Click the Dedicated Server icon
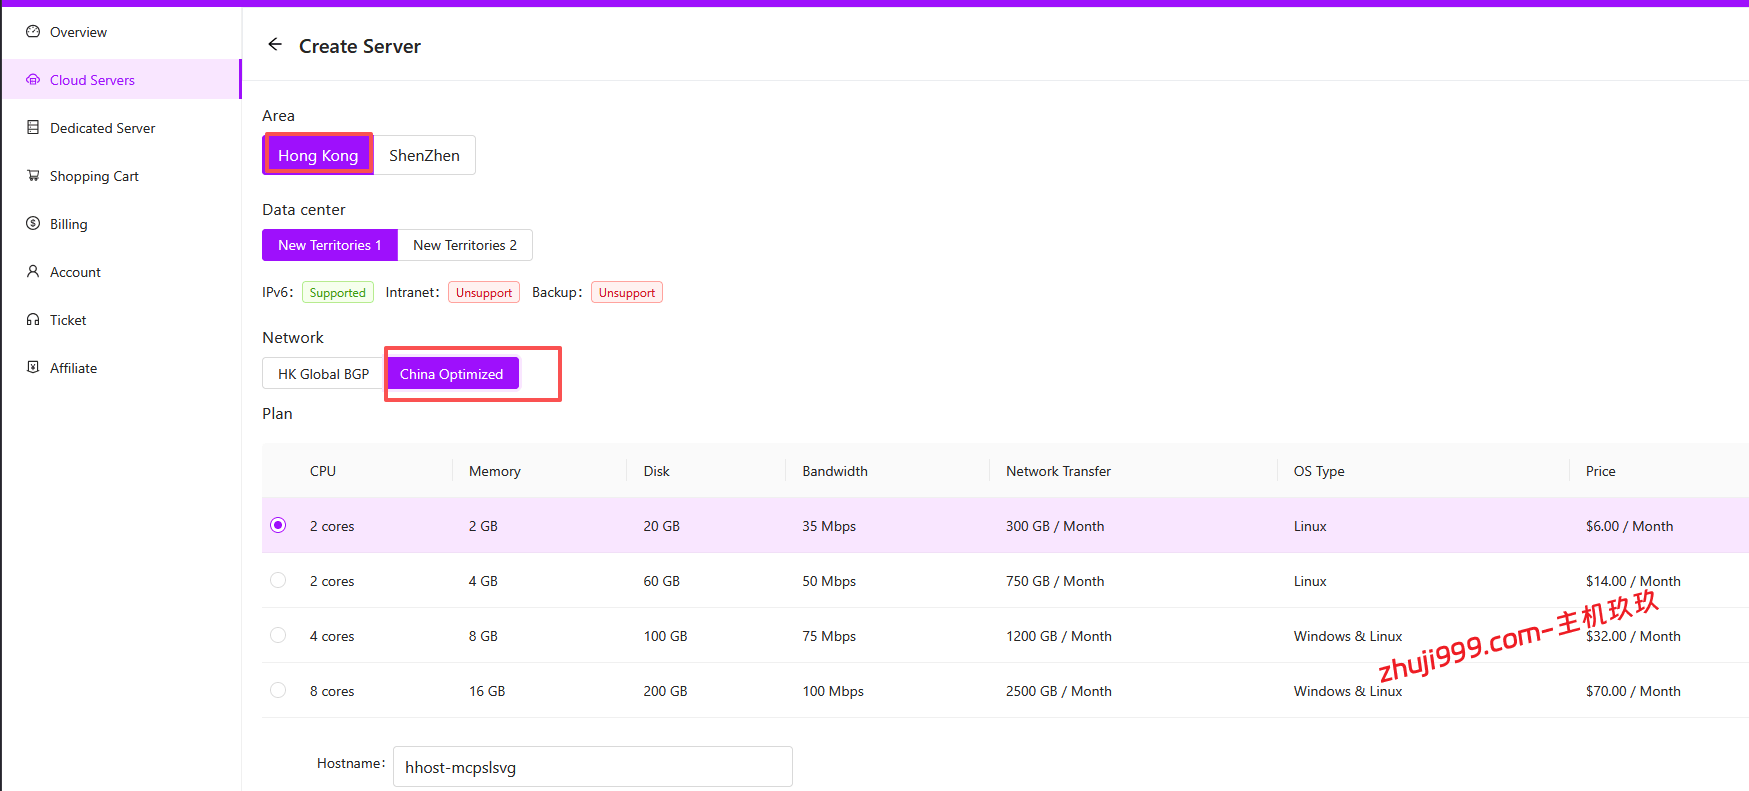1749x791 pixels. 33,128
